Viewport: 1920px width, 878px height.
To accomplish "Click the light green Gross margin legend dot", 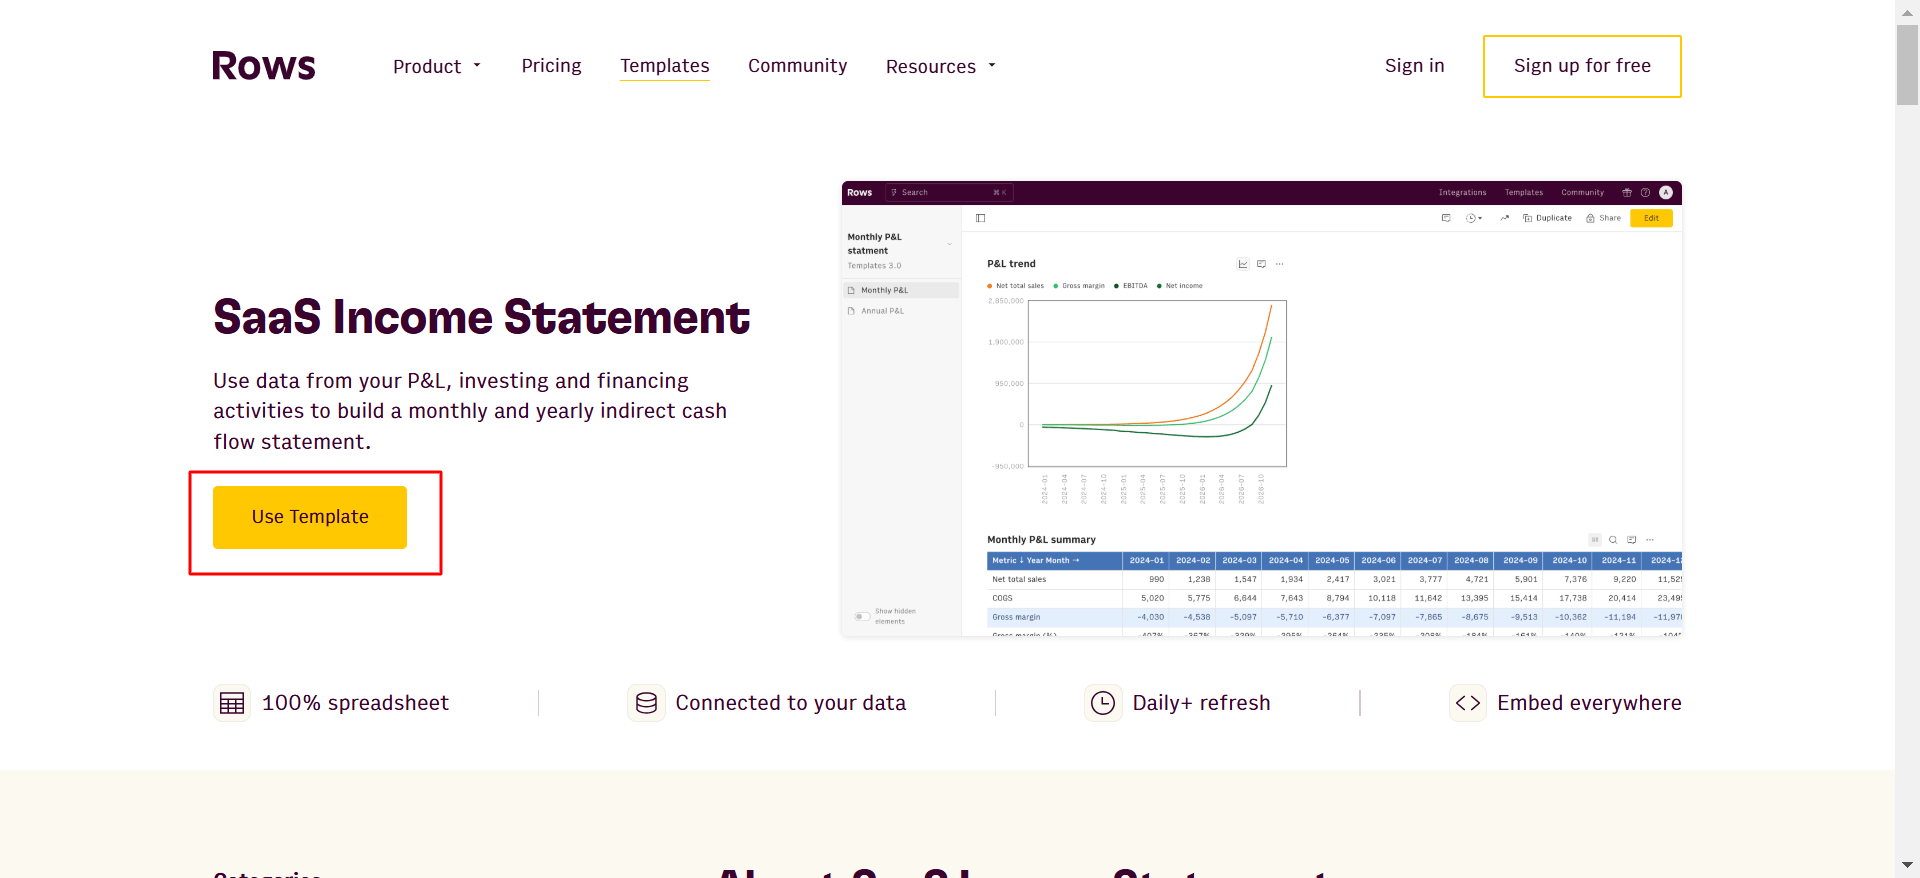I will [x=1056, y=286].
